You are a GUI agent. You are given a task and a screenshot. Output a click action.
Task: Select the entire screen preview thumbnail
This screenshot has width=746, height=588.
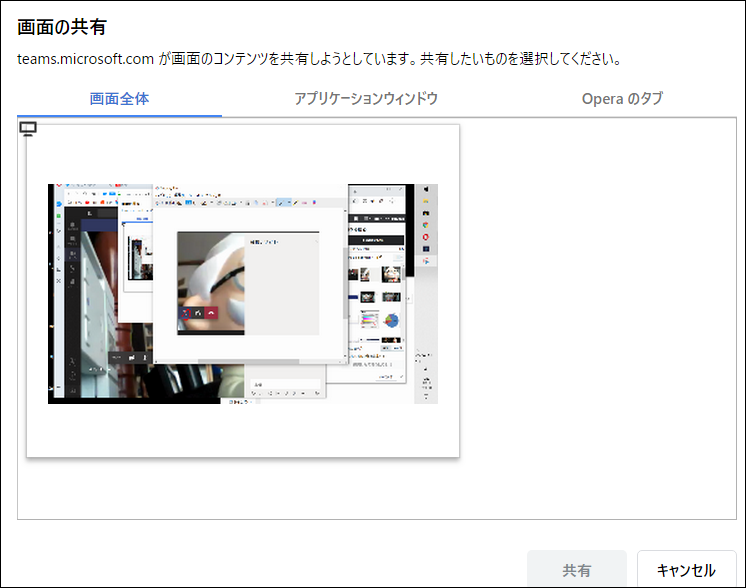243,291
